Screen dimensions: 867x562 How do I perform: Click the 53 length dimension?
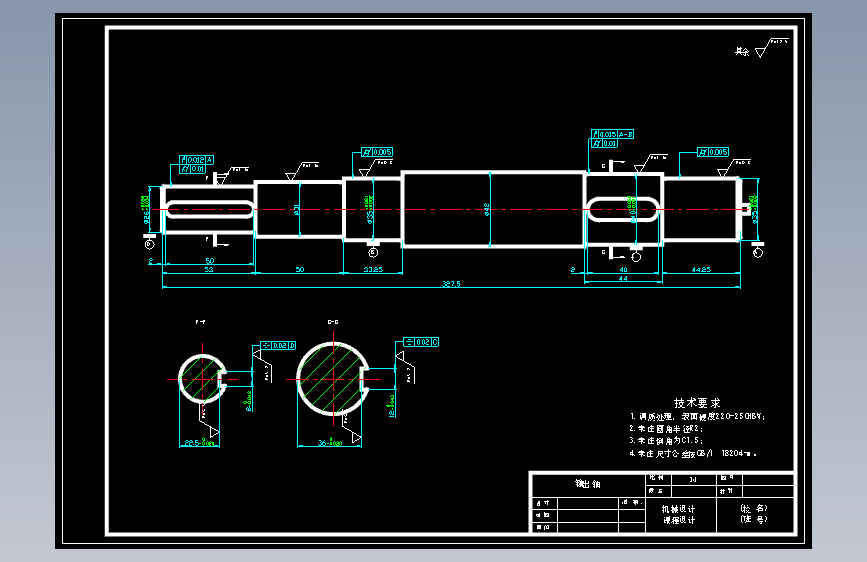208,269
